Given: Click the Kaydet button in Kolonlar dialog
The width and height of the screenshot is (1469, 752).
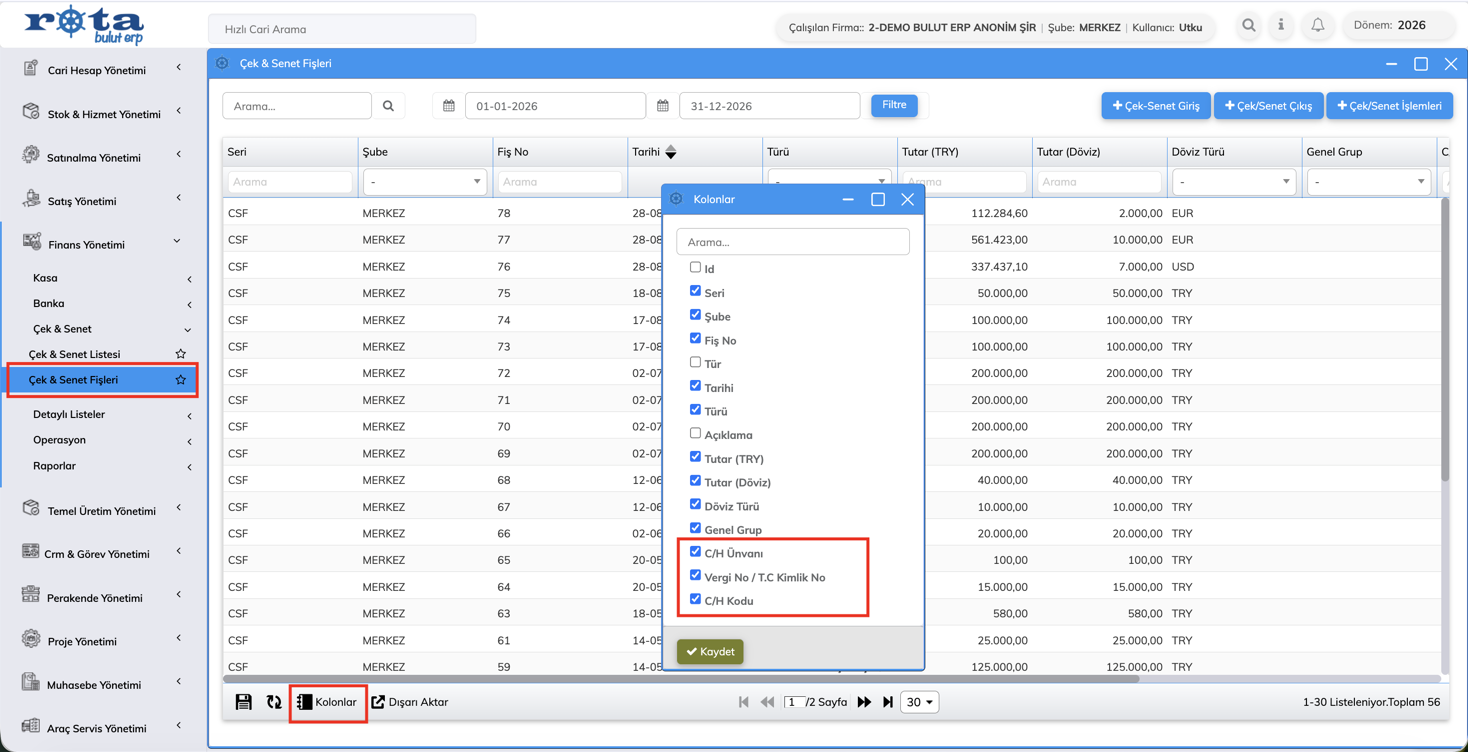Looking at the screenshot, I should [710, 651].
